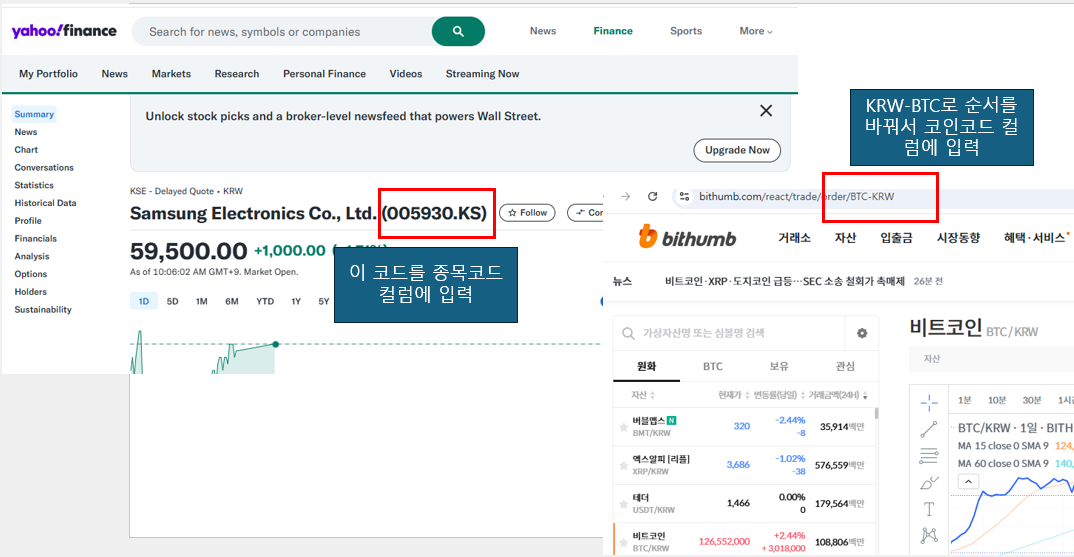Open the News link in Yahoo top header
Image resolution: width=1074 pixels, height=557 pixels.
click(542, 31)
